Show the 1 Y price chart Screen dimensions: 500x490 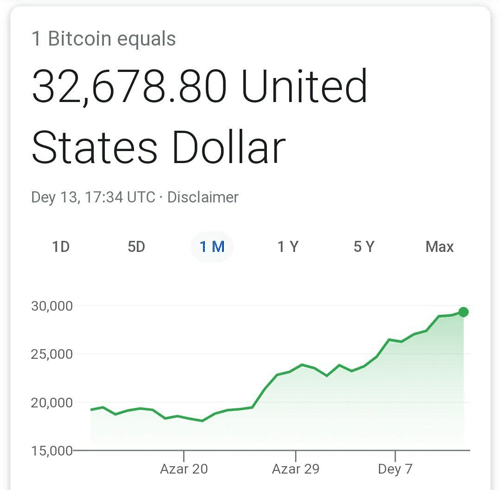click(288, 247)
